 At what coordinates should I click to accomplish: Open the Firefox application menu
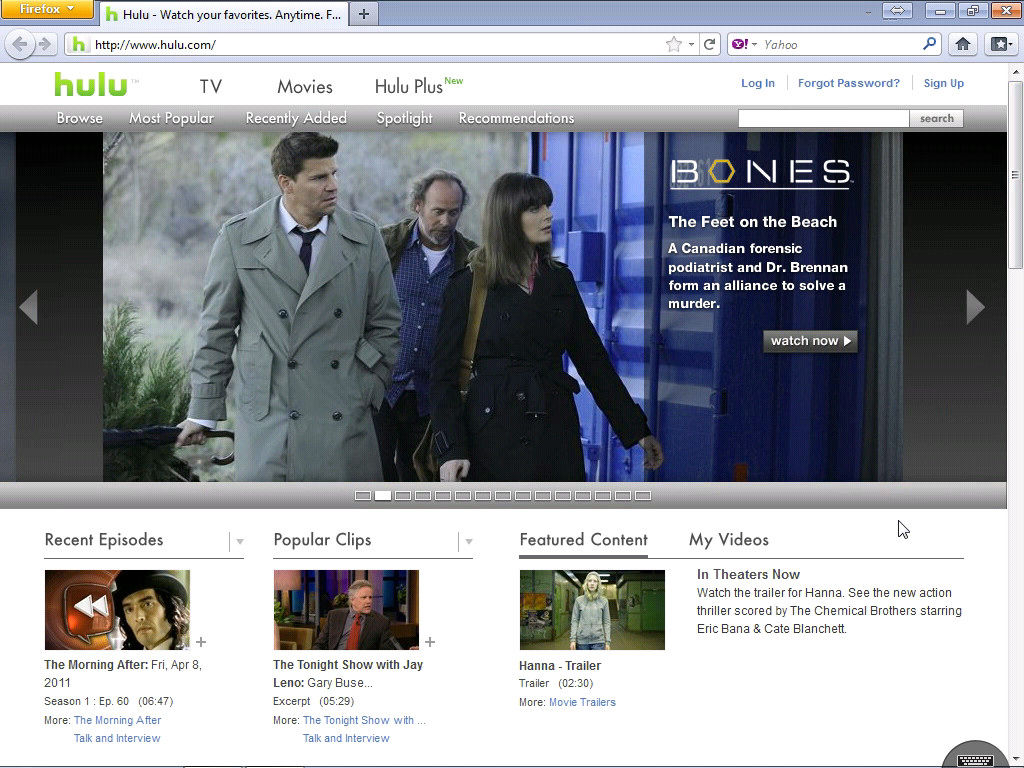tap(47, 9)
